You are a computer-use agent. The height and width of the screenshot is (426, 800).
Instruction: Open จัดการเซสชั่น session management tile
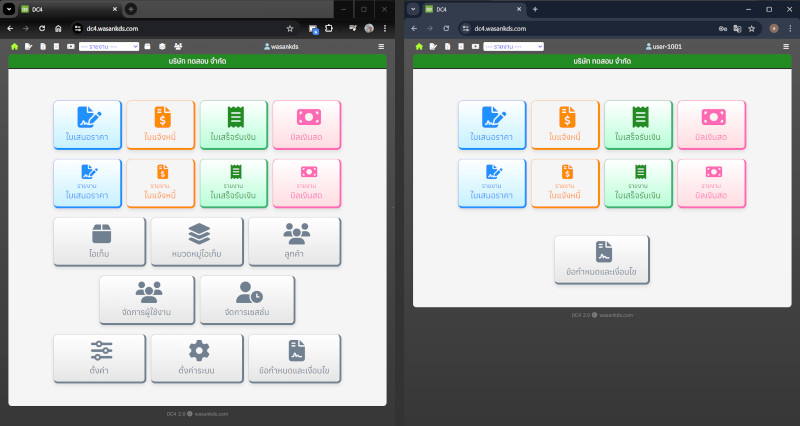click(247, 300)
